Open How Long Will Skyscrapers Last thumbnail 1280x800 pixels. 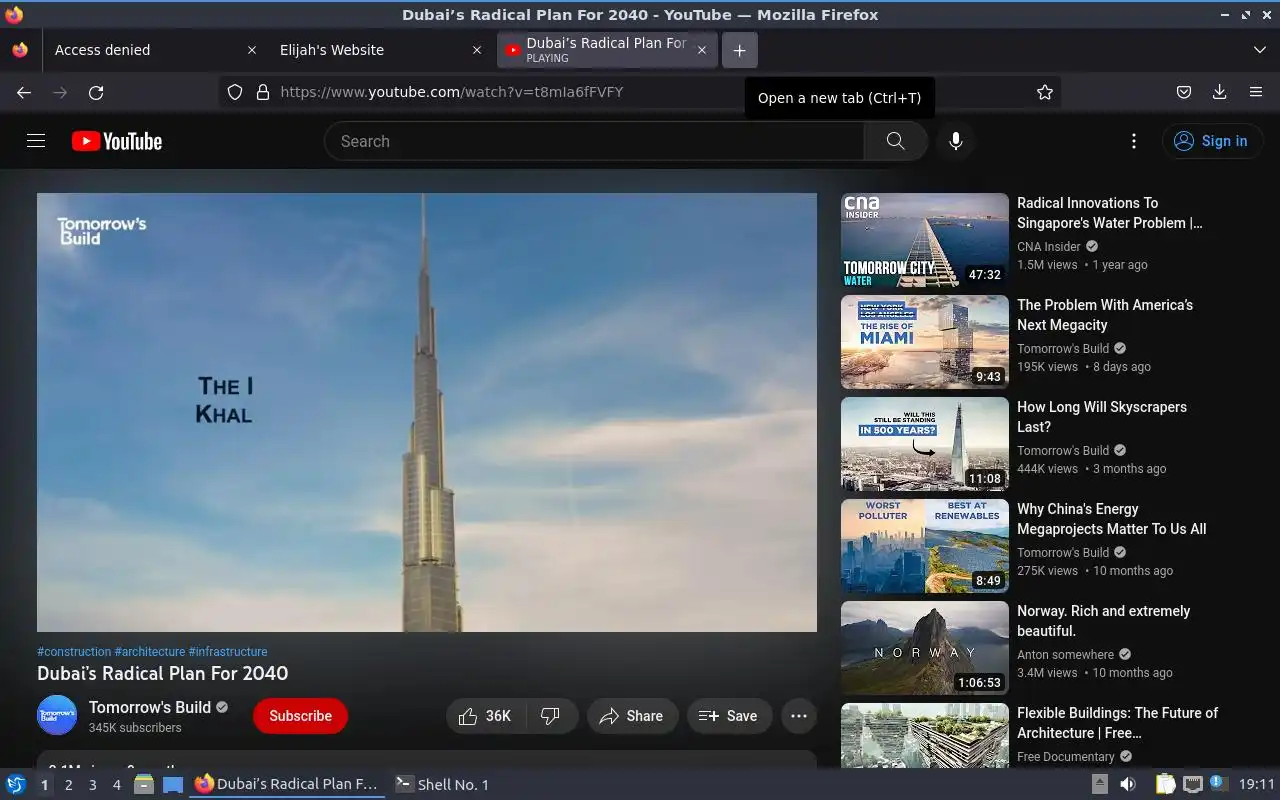(925, 444)
